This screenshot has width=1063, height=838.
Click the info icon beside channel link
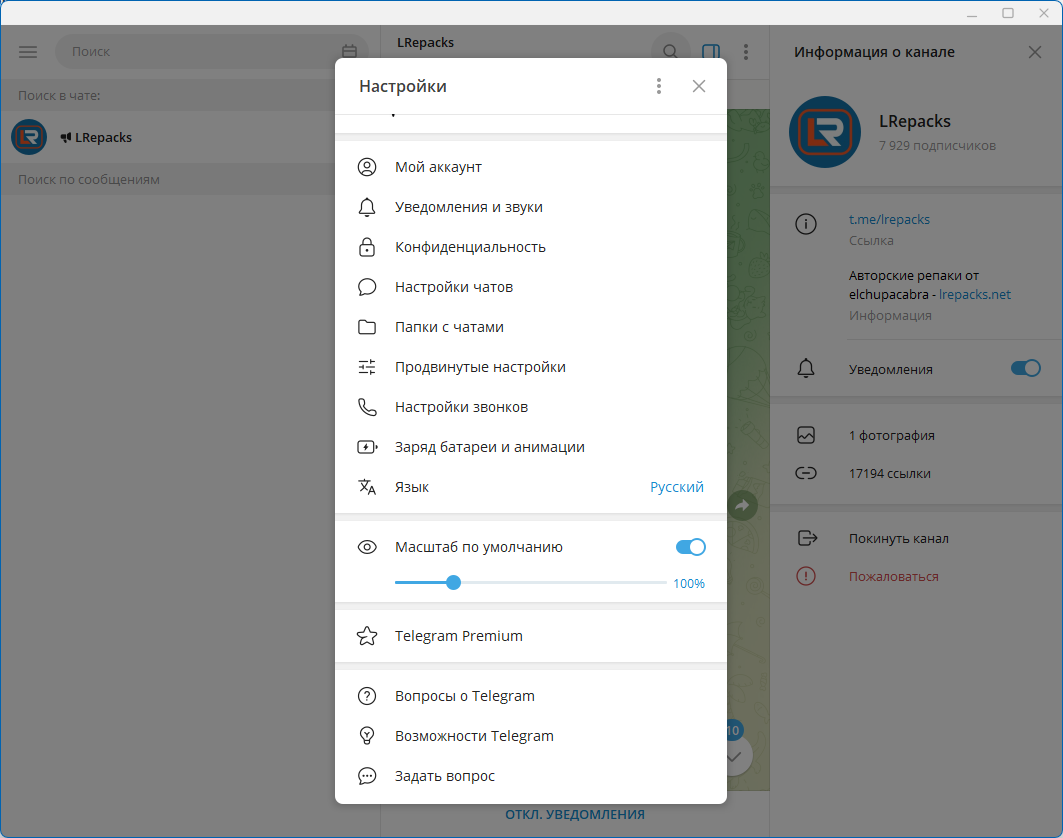[805, 224]
